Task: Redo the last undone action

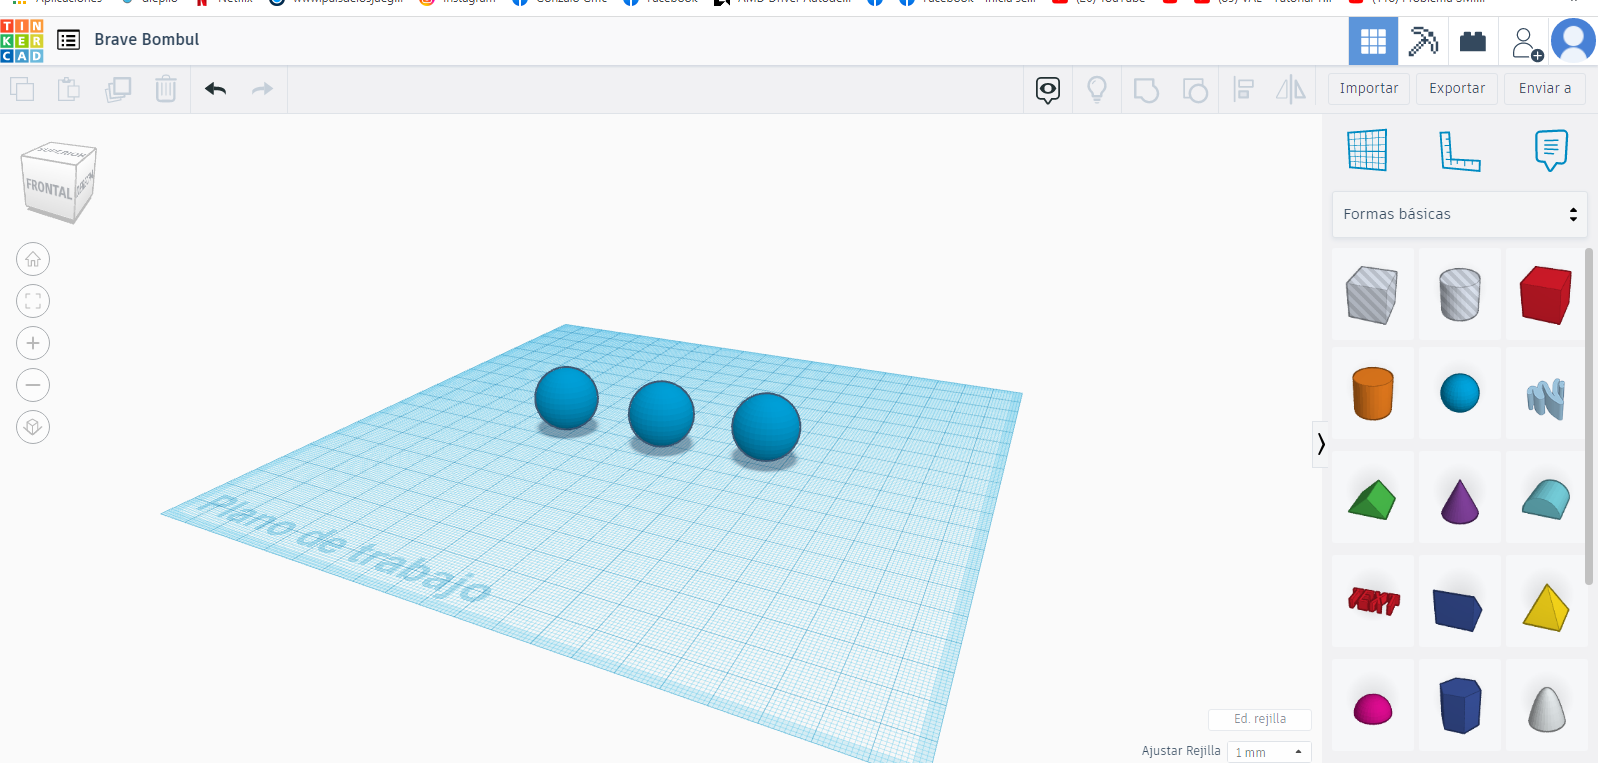Action: tap(262, 89)
